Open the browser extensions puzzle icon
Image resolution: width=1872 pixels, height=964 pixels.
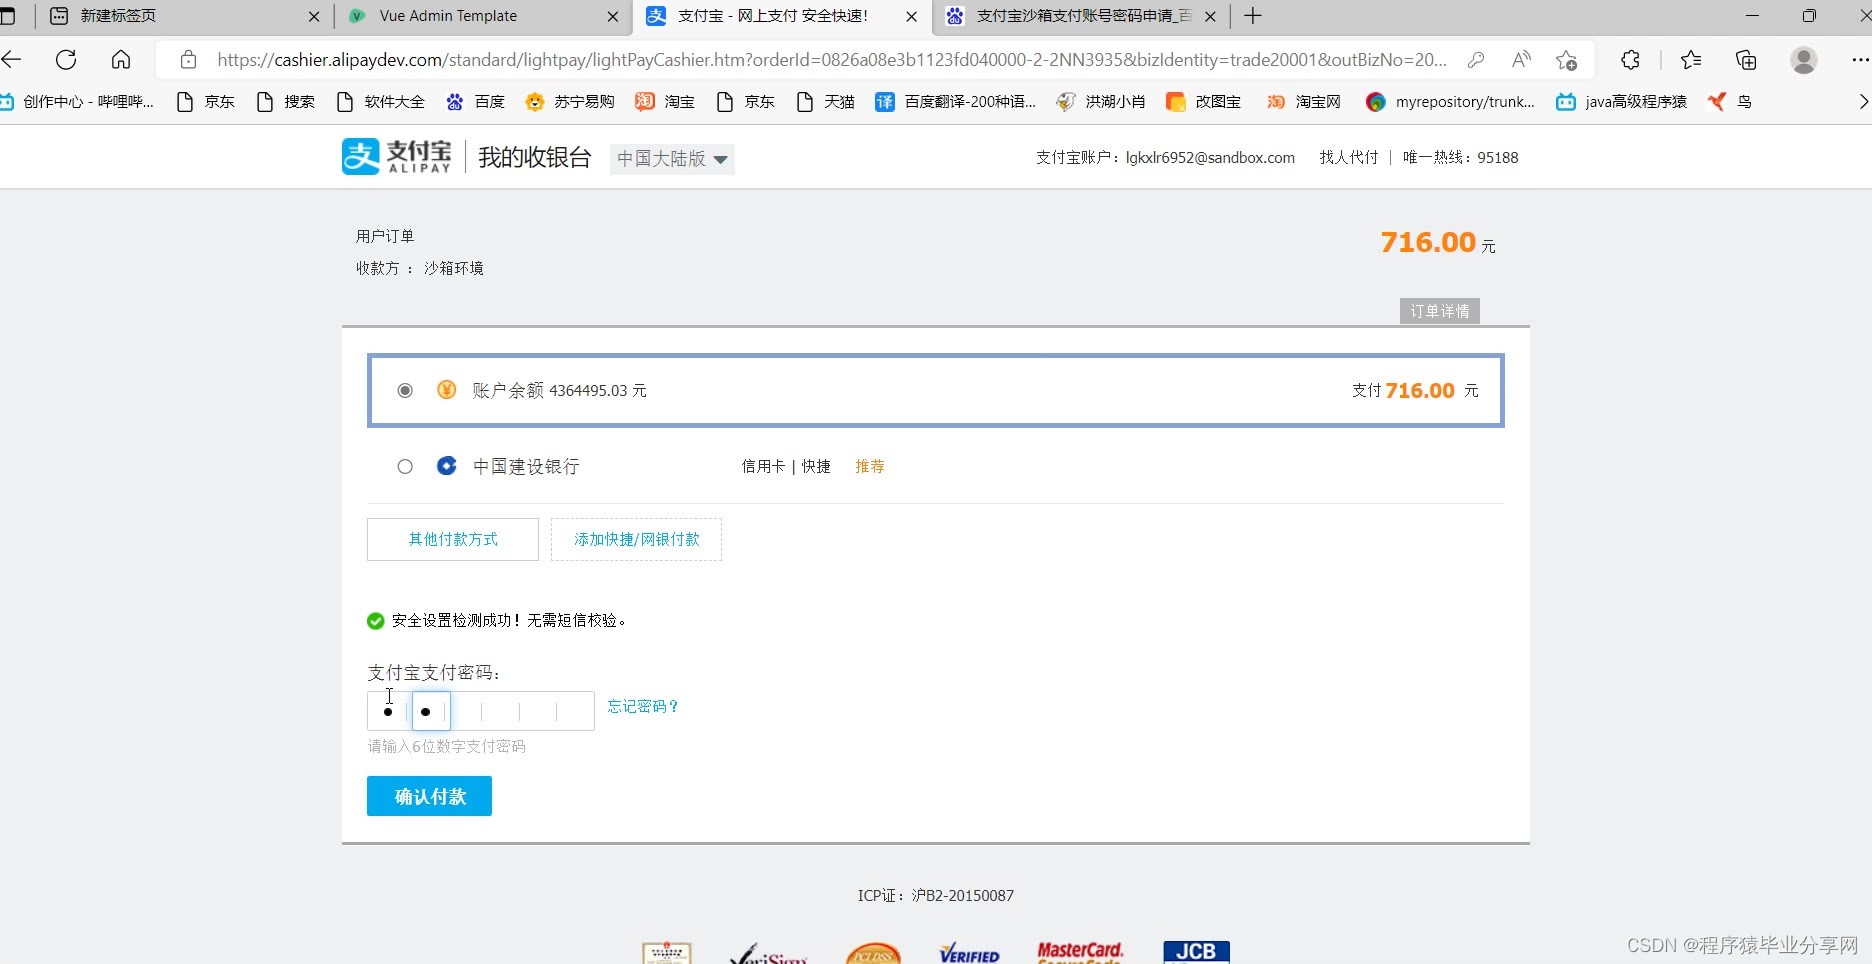click(1631, 60)
